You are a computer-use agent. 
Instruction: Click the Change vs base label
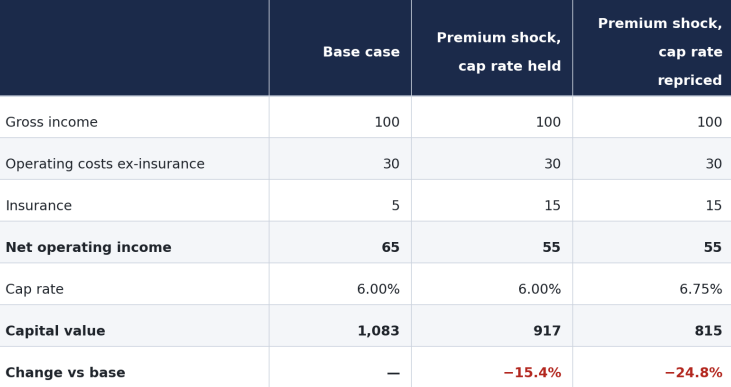pyautogui.click(x=65, y=373)
